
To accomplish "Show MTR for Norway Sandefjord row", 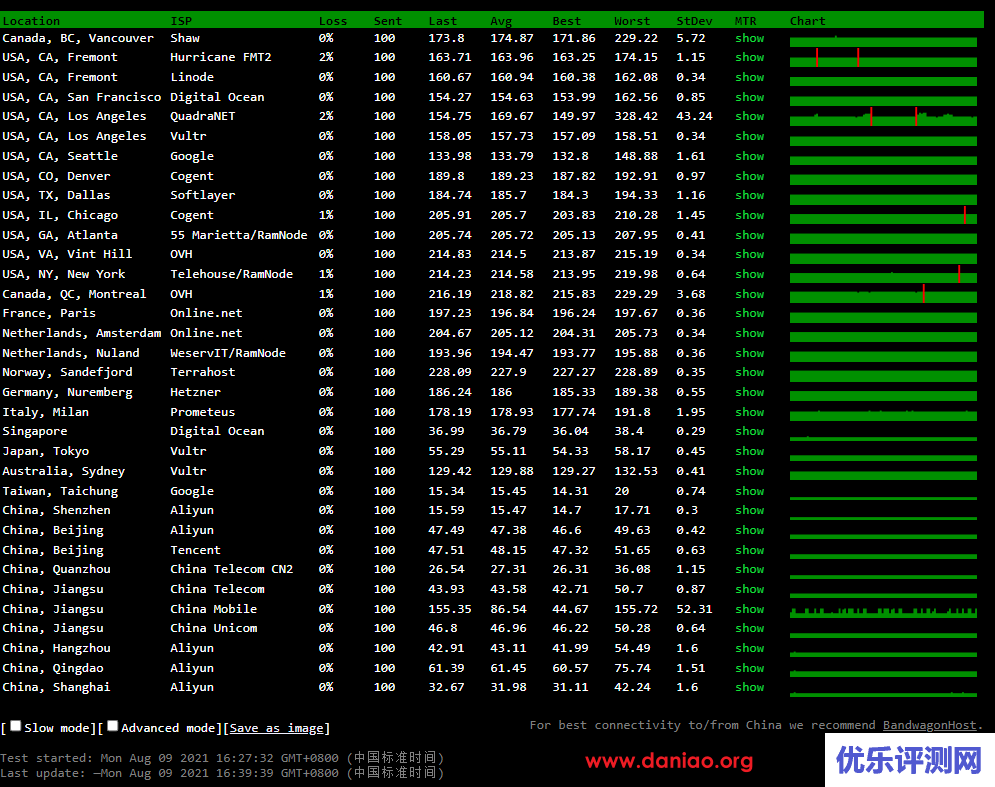I will pos(749,372).
